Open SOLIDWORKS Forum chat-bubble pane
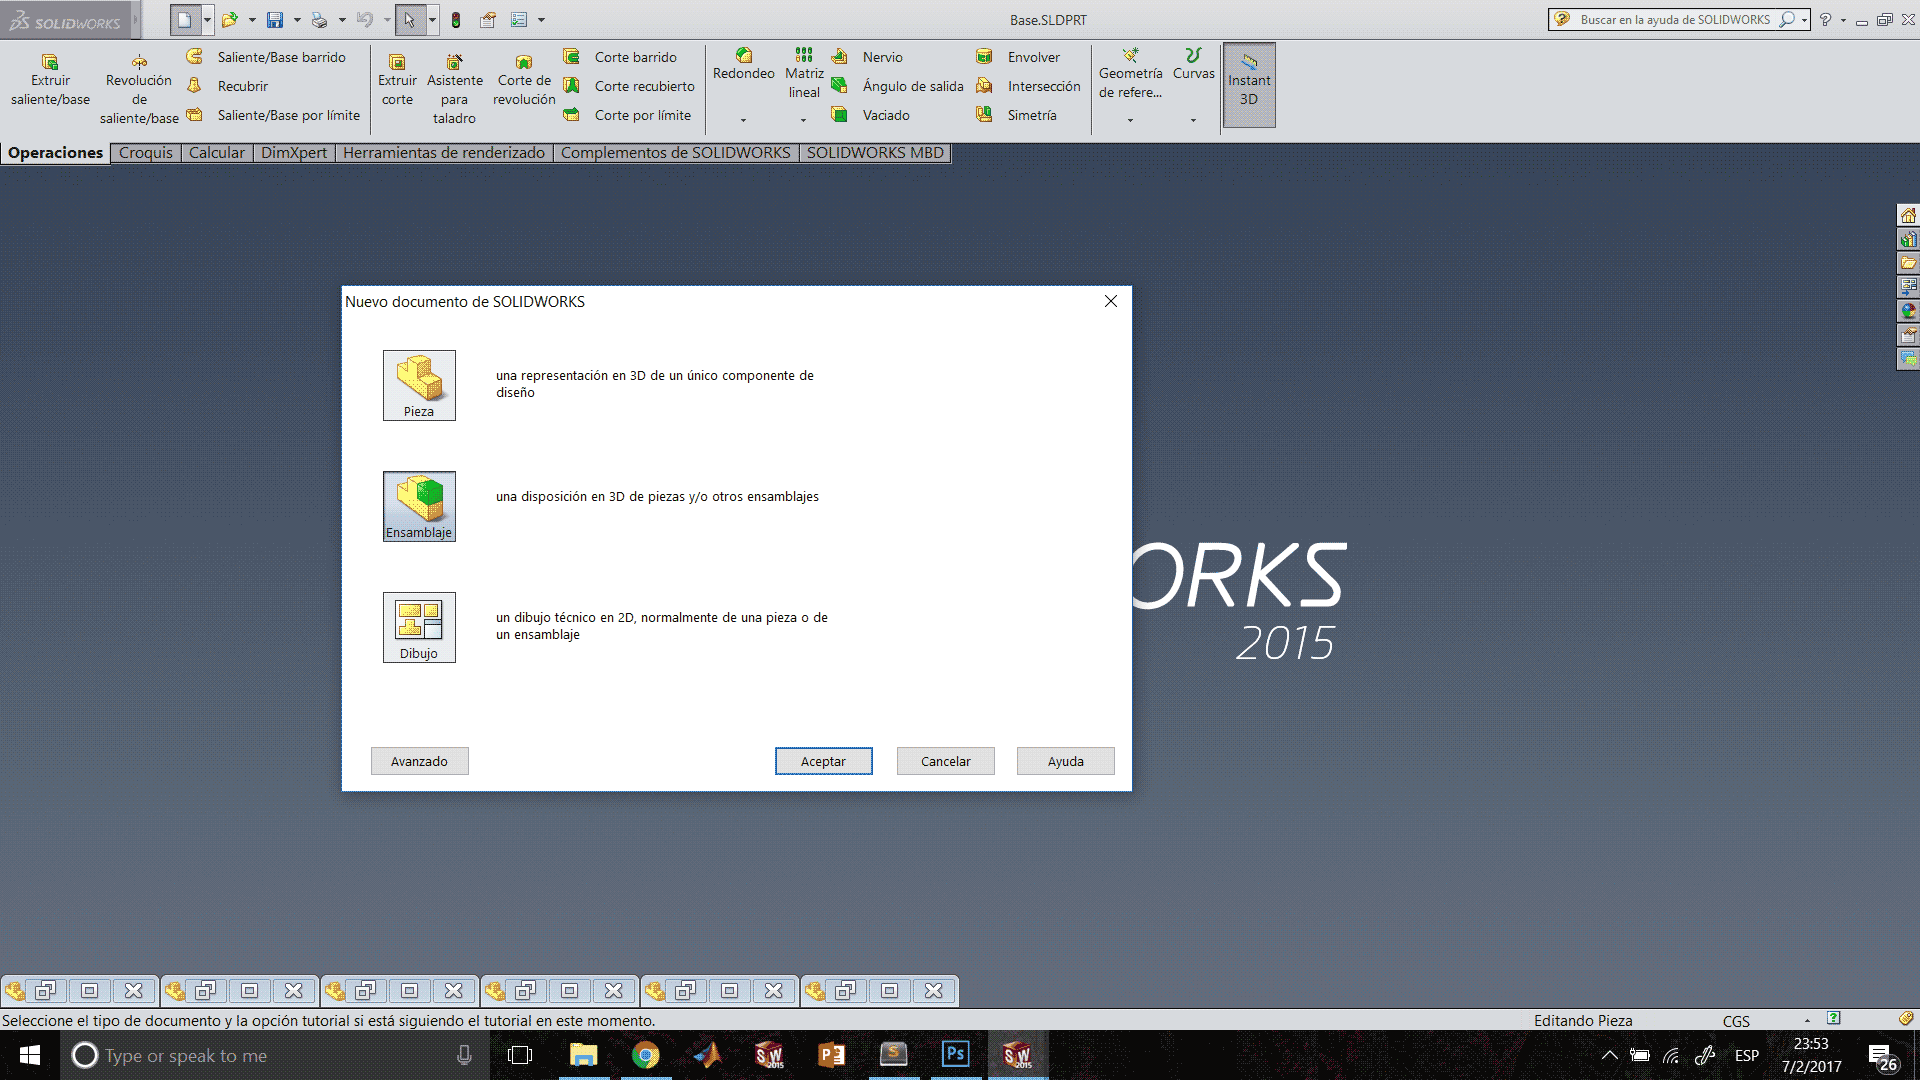1920x1080 pixels. [1908, 359]
